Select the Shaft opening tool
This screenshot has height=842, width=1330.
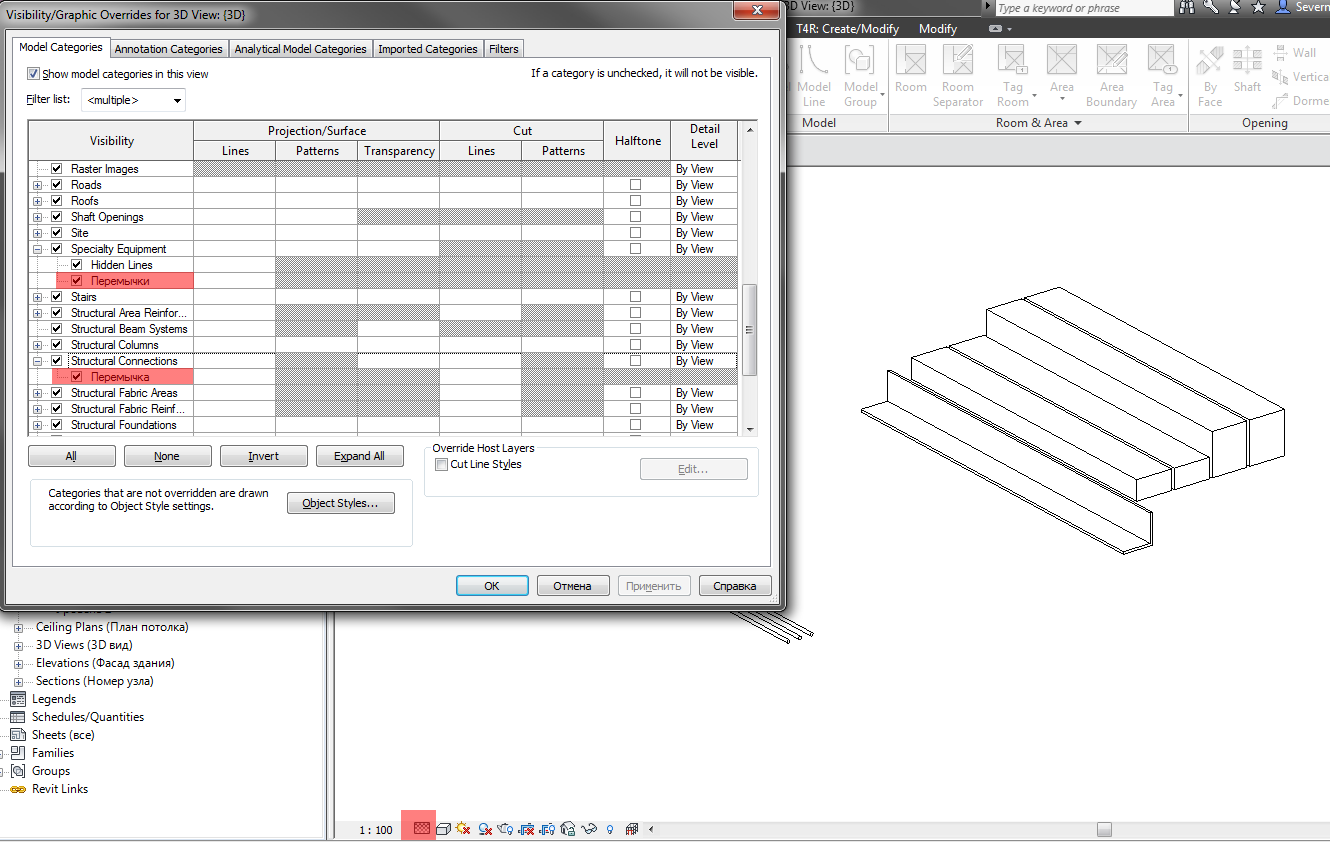[1247, 68]
